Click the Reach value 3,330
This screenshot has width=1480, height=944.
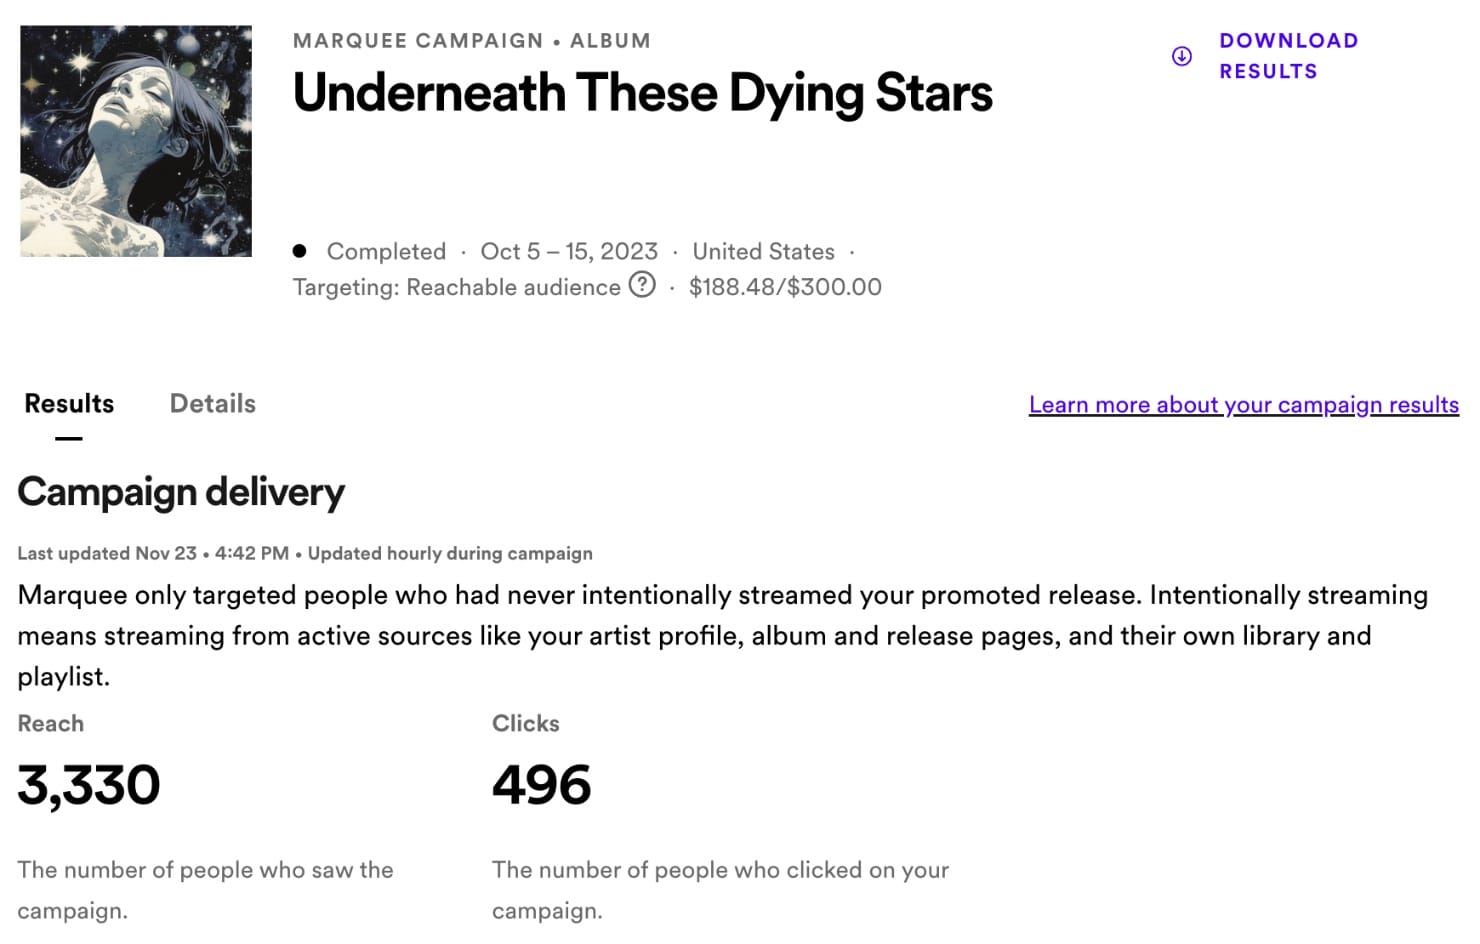click(x=89, y=785)
